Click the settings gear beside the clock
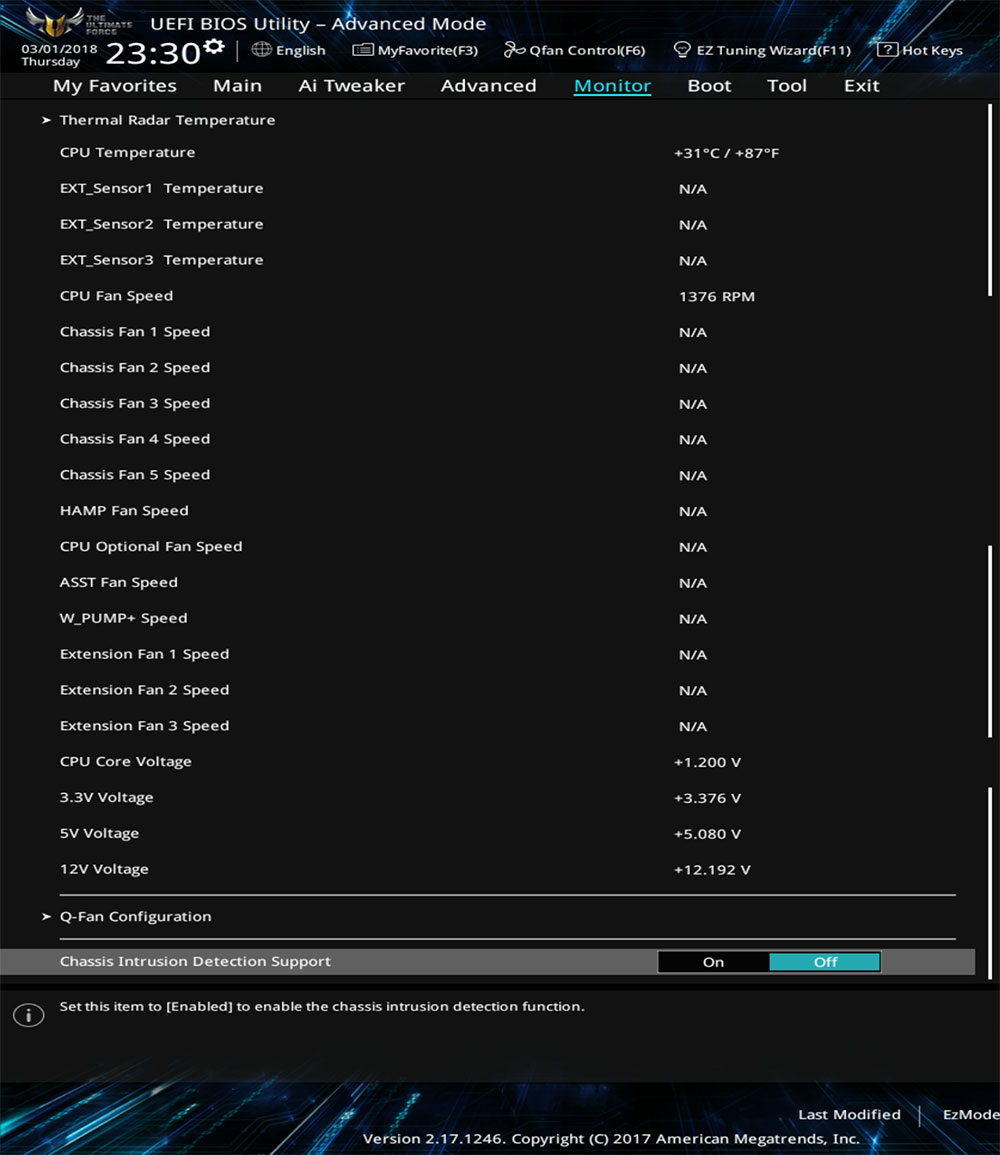Screen dimensions: 1000x1155 coord(214,47)
